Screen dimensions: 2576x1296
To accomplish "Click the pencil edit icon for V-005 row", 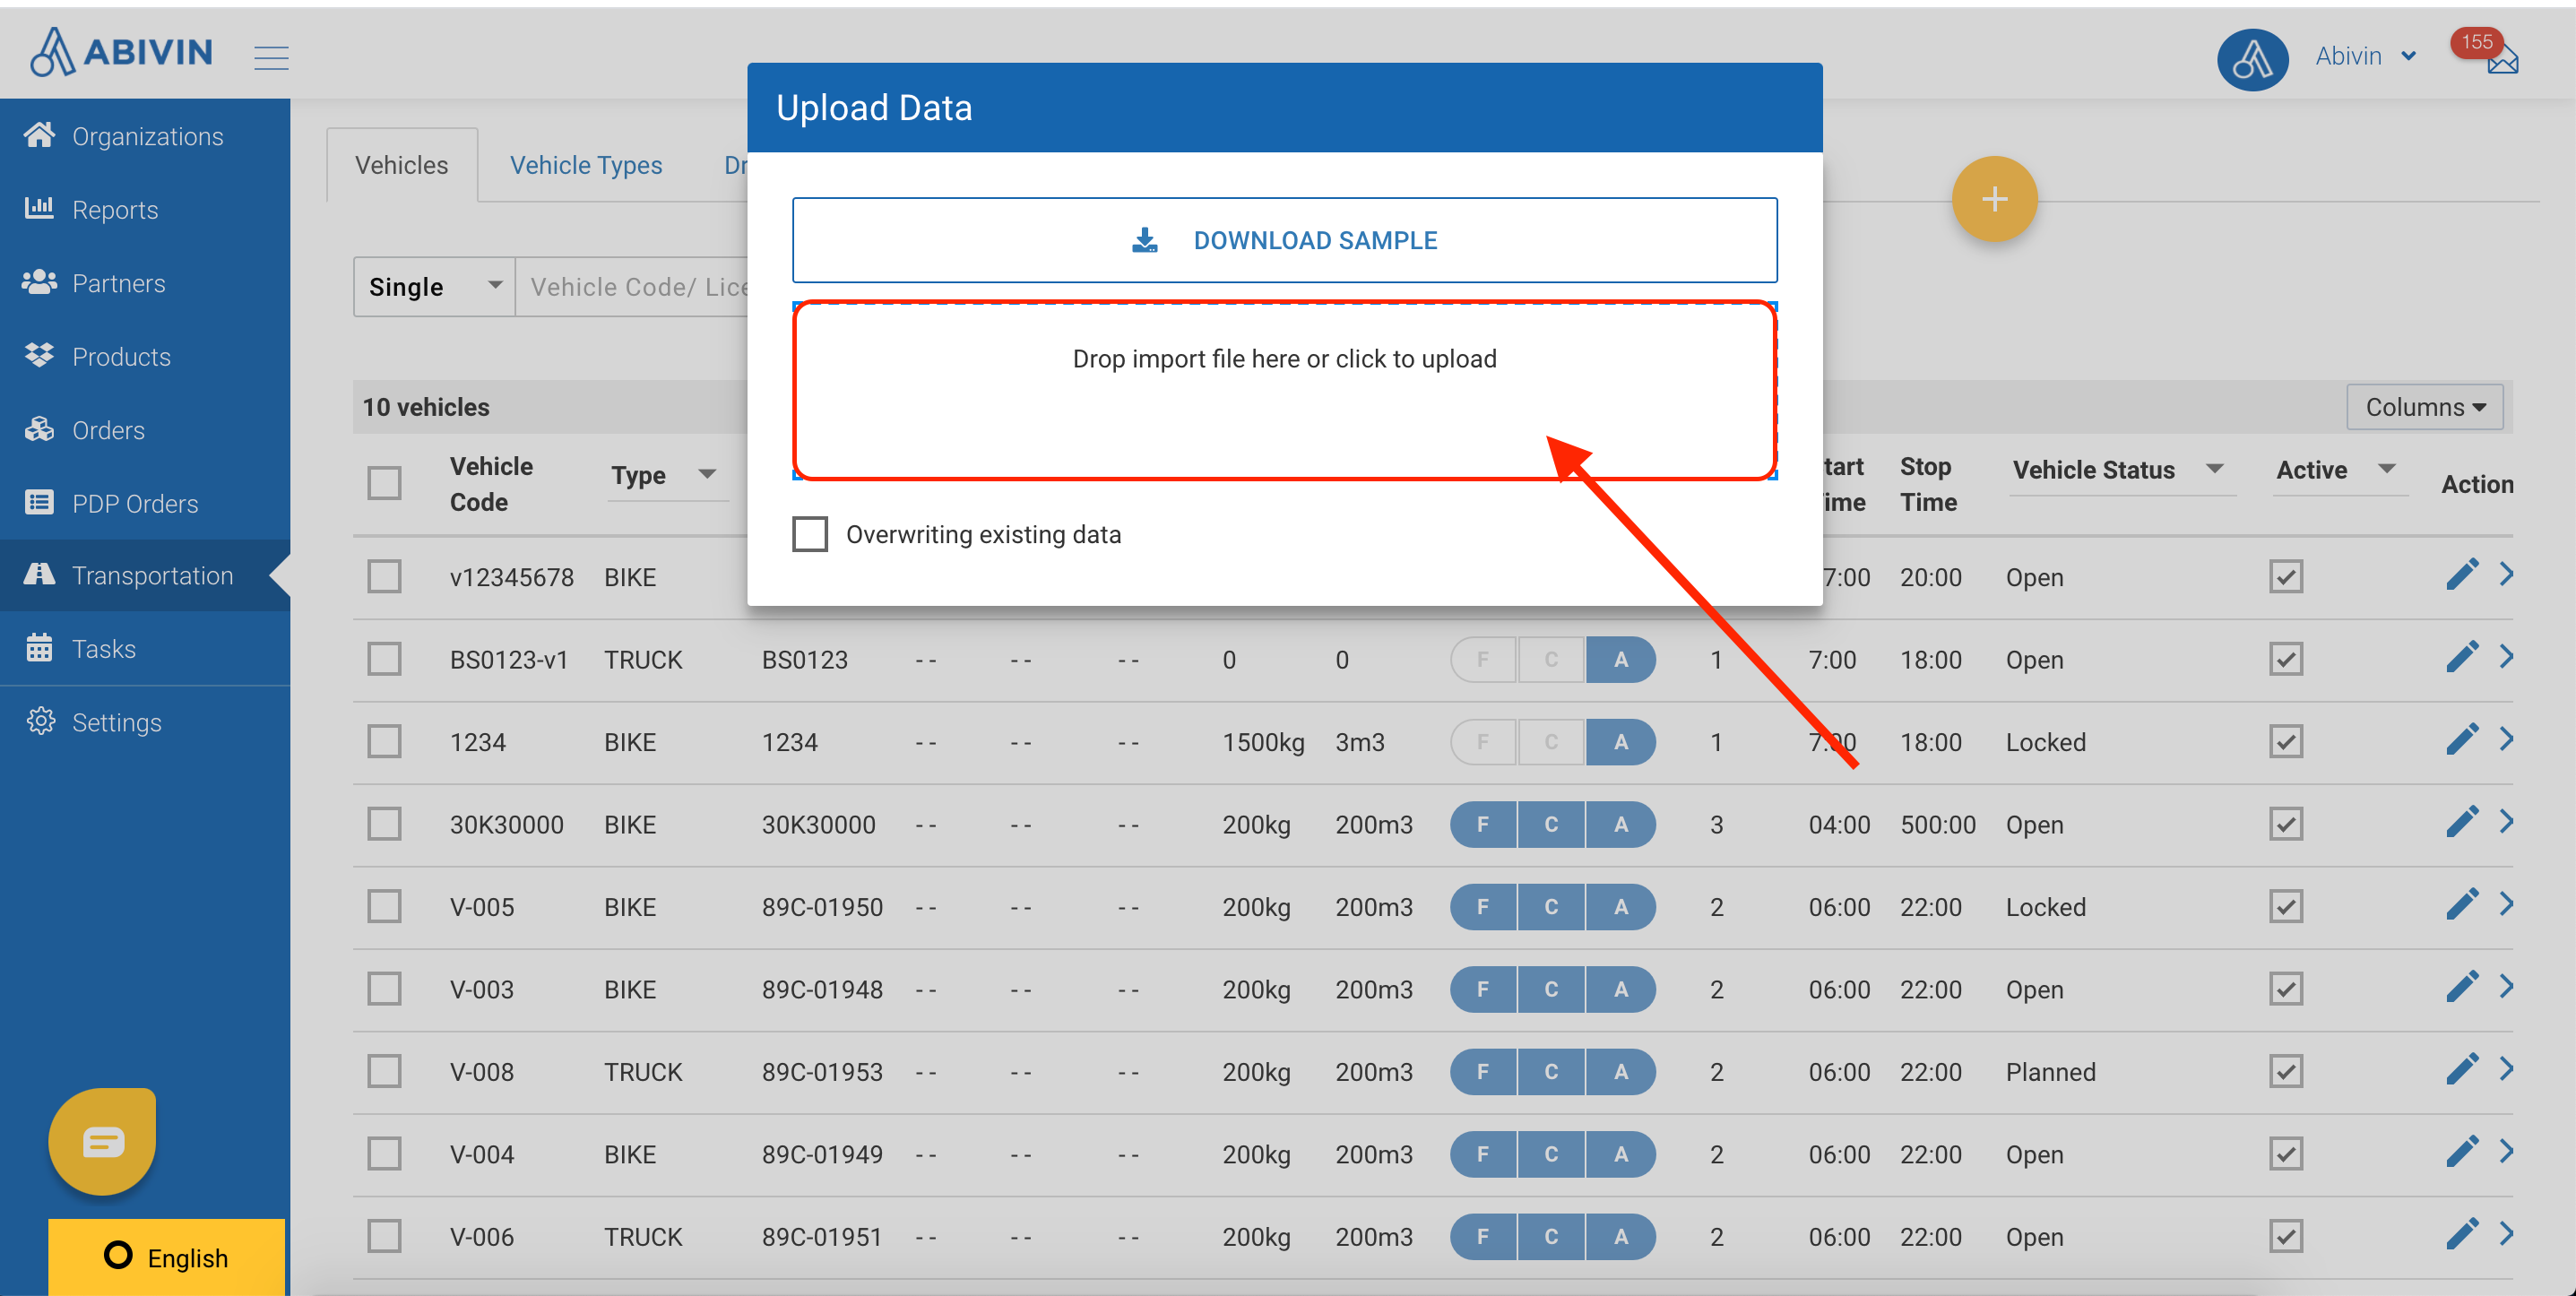I will [x=2461, y=906].
